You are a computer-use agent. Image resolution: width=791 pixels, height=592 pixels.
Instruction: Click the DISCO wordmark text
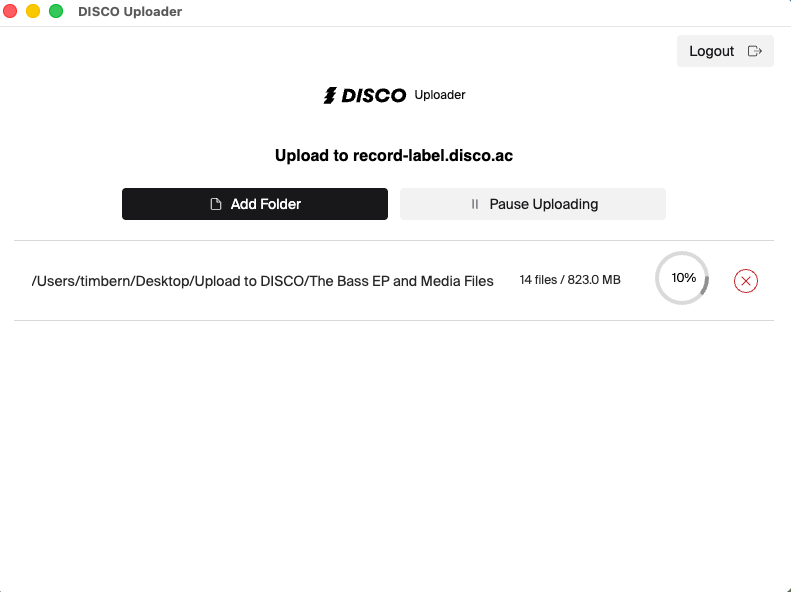pyautogui.click(x=374, y=95)
